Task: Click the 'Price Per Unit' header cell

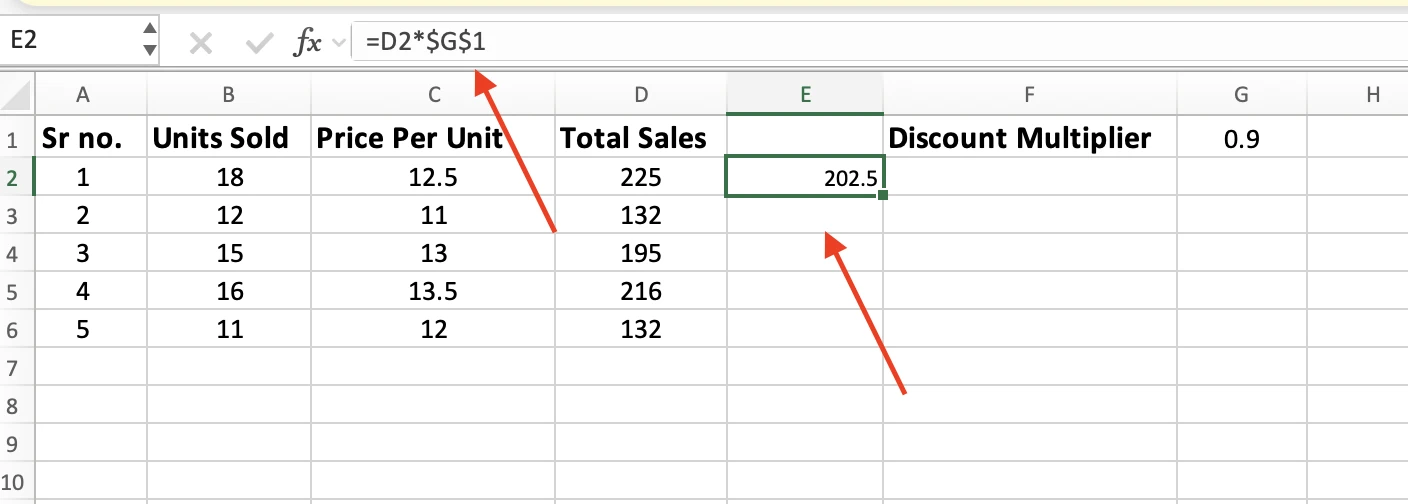Action: click(x=434, y=138)
